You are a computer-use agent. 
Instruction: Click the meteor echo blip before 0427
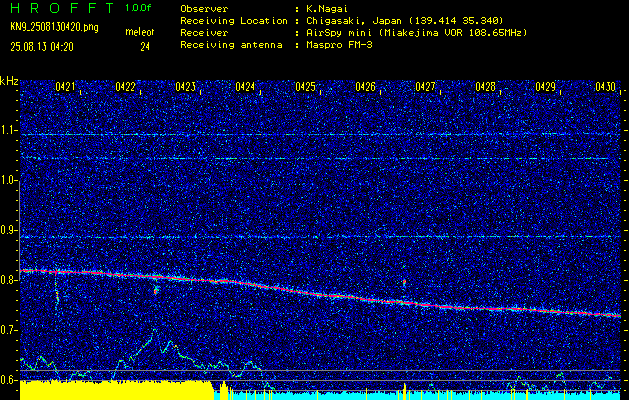click(404, 282)
